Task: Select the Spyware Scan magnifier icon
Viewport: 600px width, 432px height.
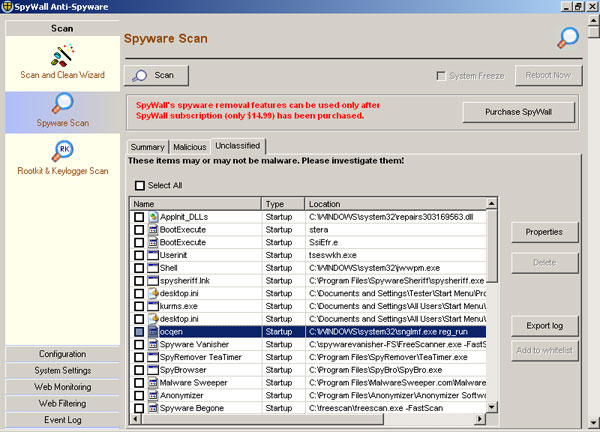Action: coord(62,103)
